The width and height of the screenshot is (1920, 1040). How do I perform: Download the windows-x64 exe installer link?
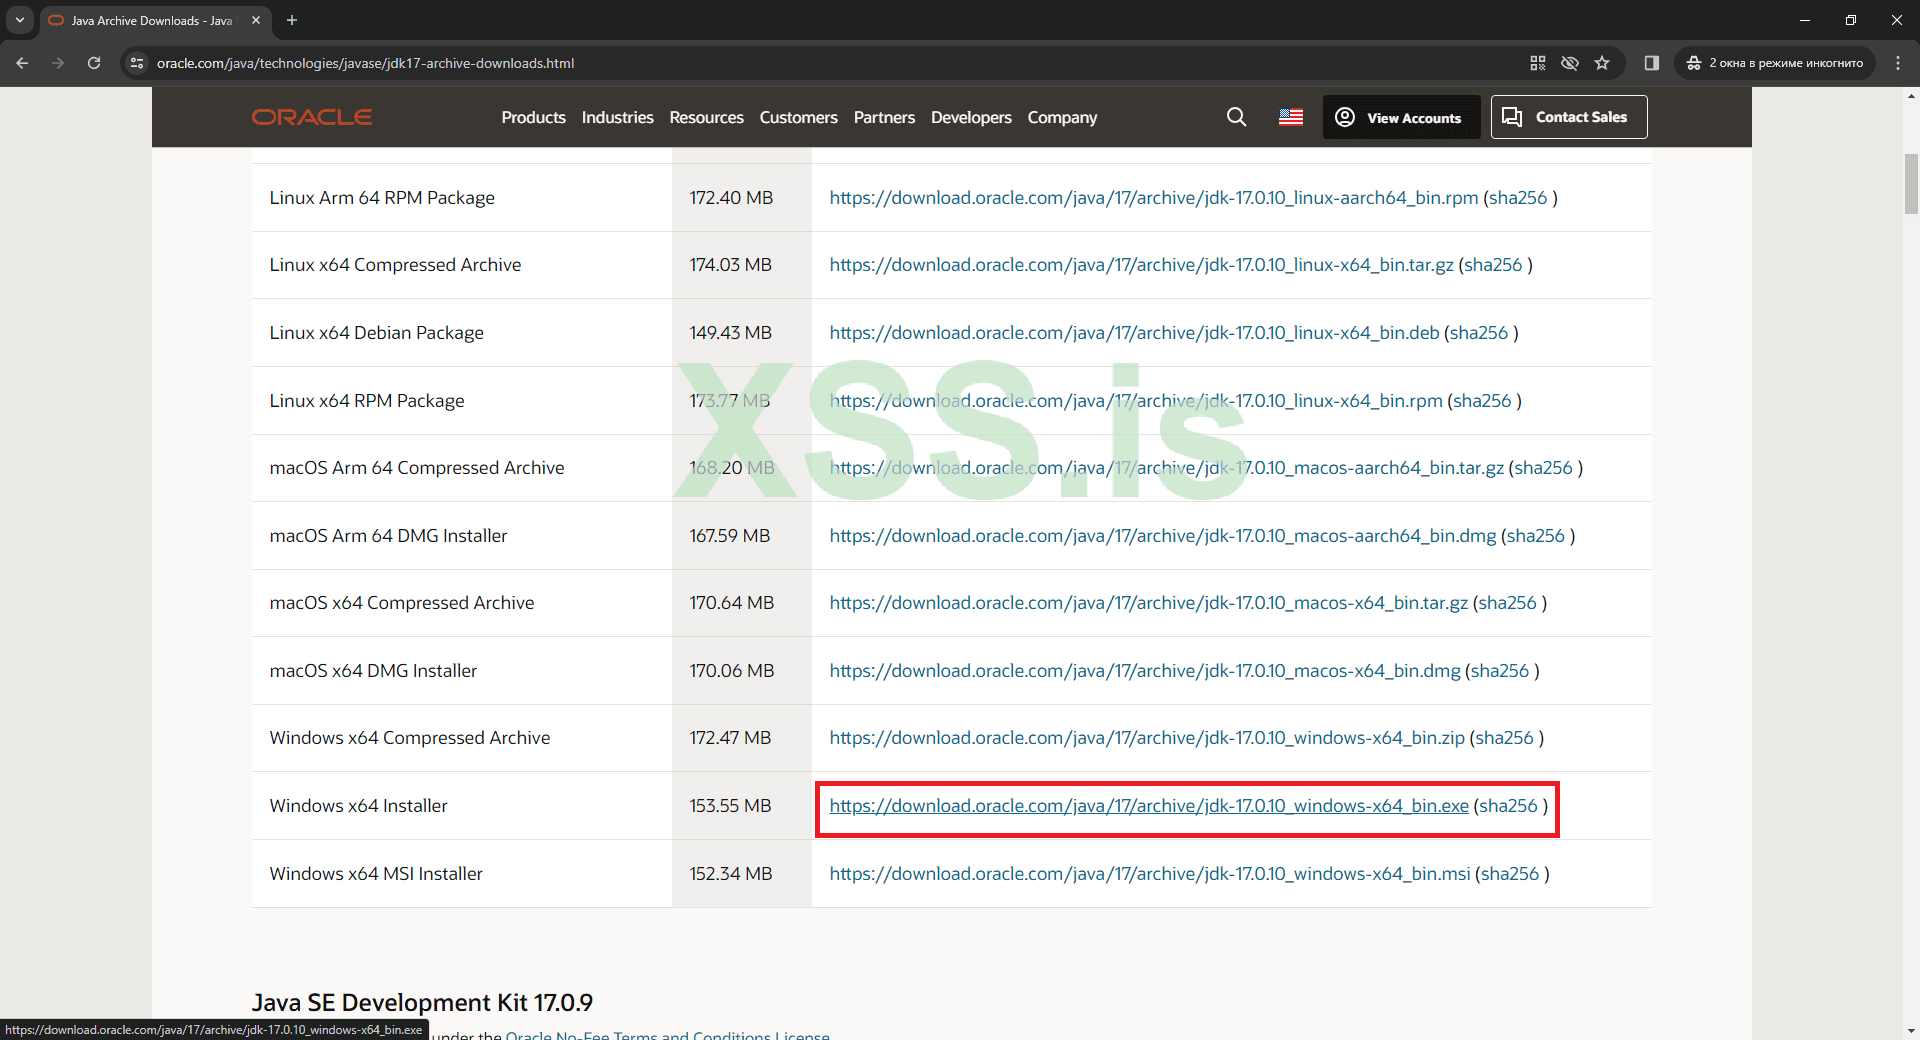1149,806
